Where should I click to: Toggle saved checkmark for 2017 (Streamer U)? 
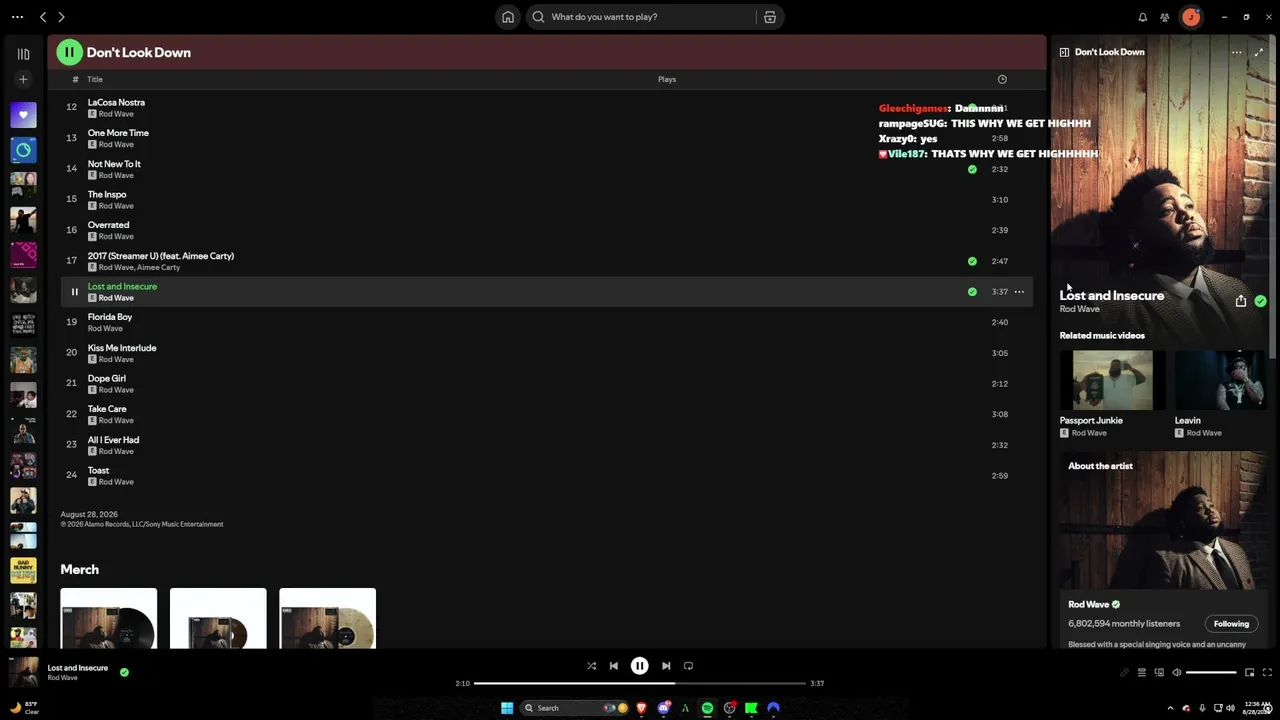point(972,261)
